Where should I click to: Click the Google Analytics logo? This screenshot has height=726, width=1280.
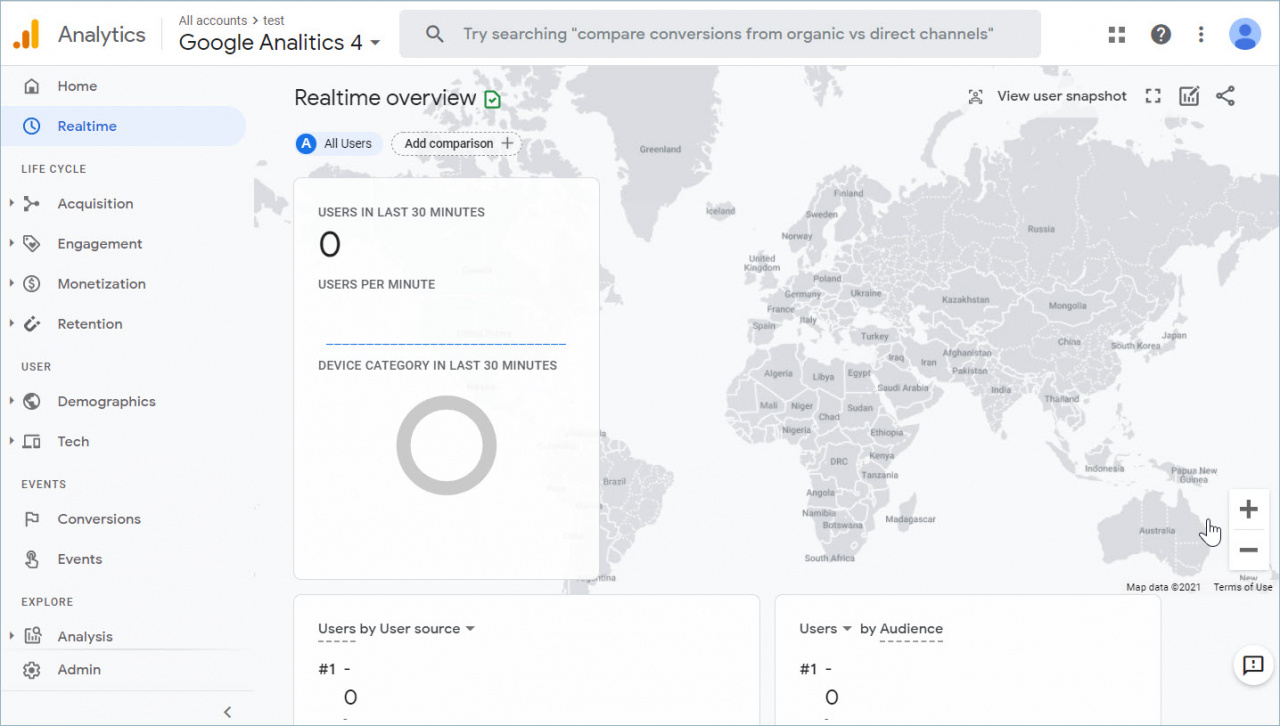(x=27, y=34)
